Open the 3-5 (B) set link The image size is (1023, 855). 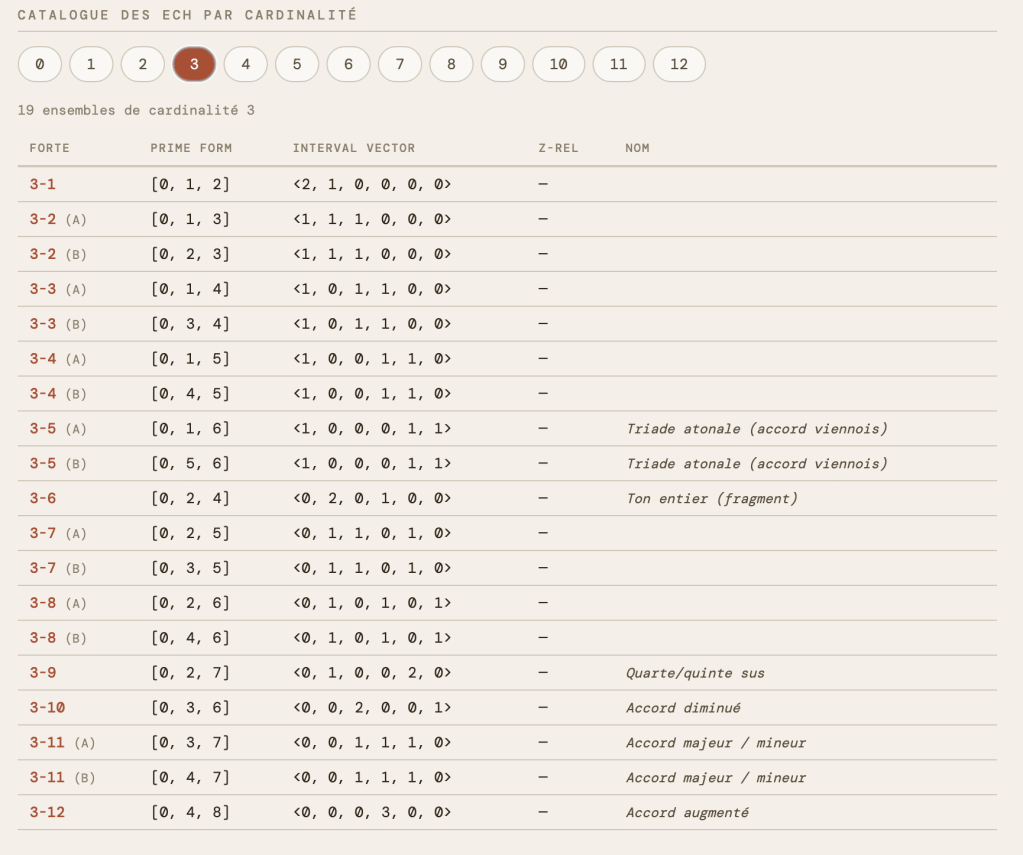point(43,463)
